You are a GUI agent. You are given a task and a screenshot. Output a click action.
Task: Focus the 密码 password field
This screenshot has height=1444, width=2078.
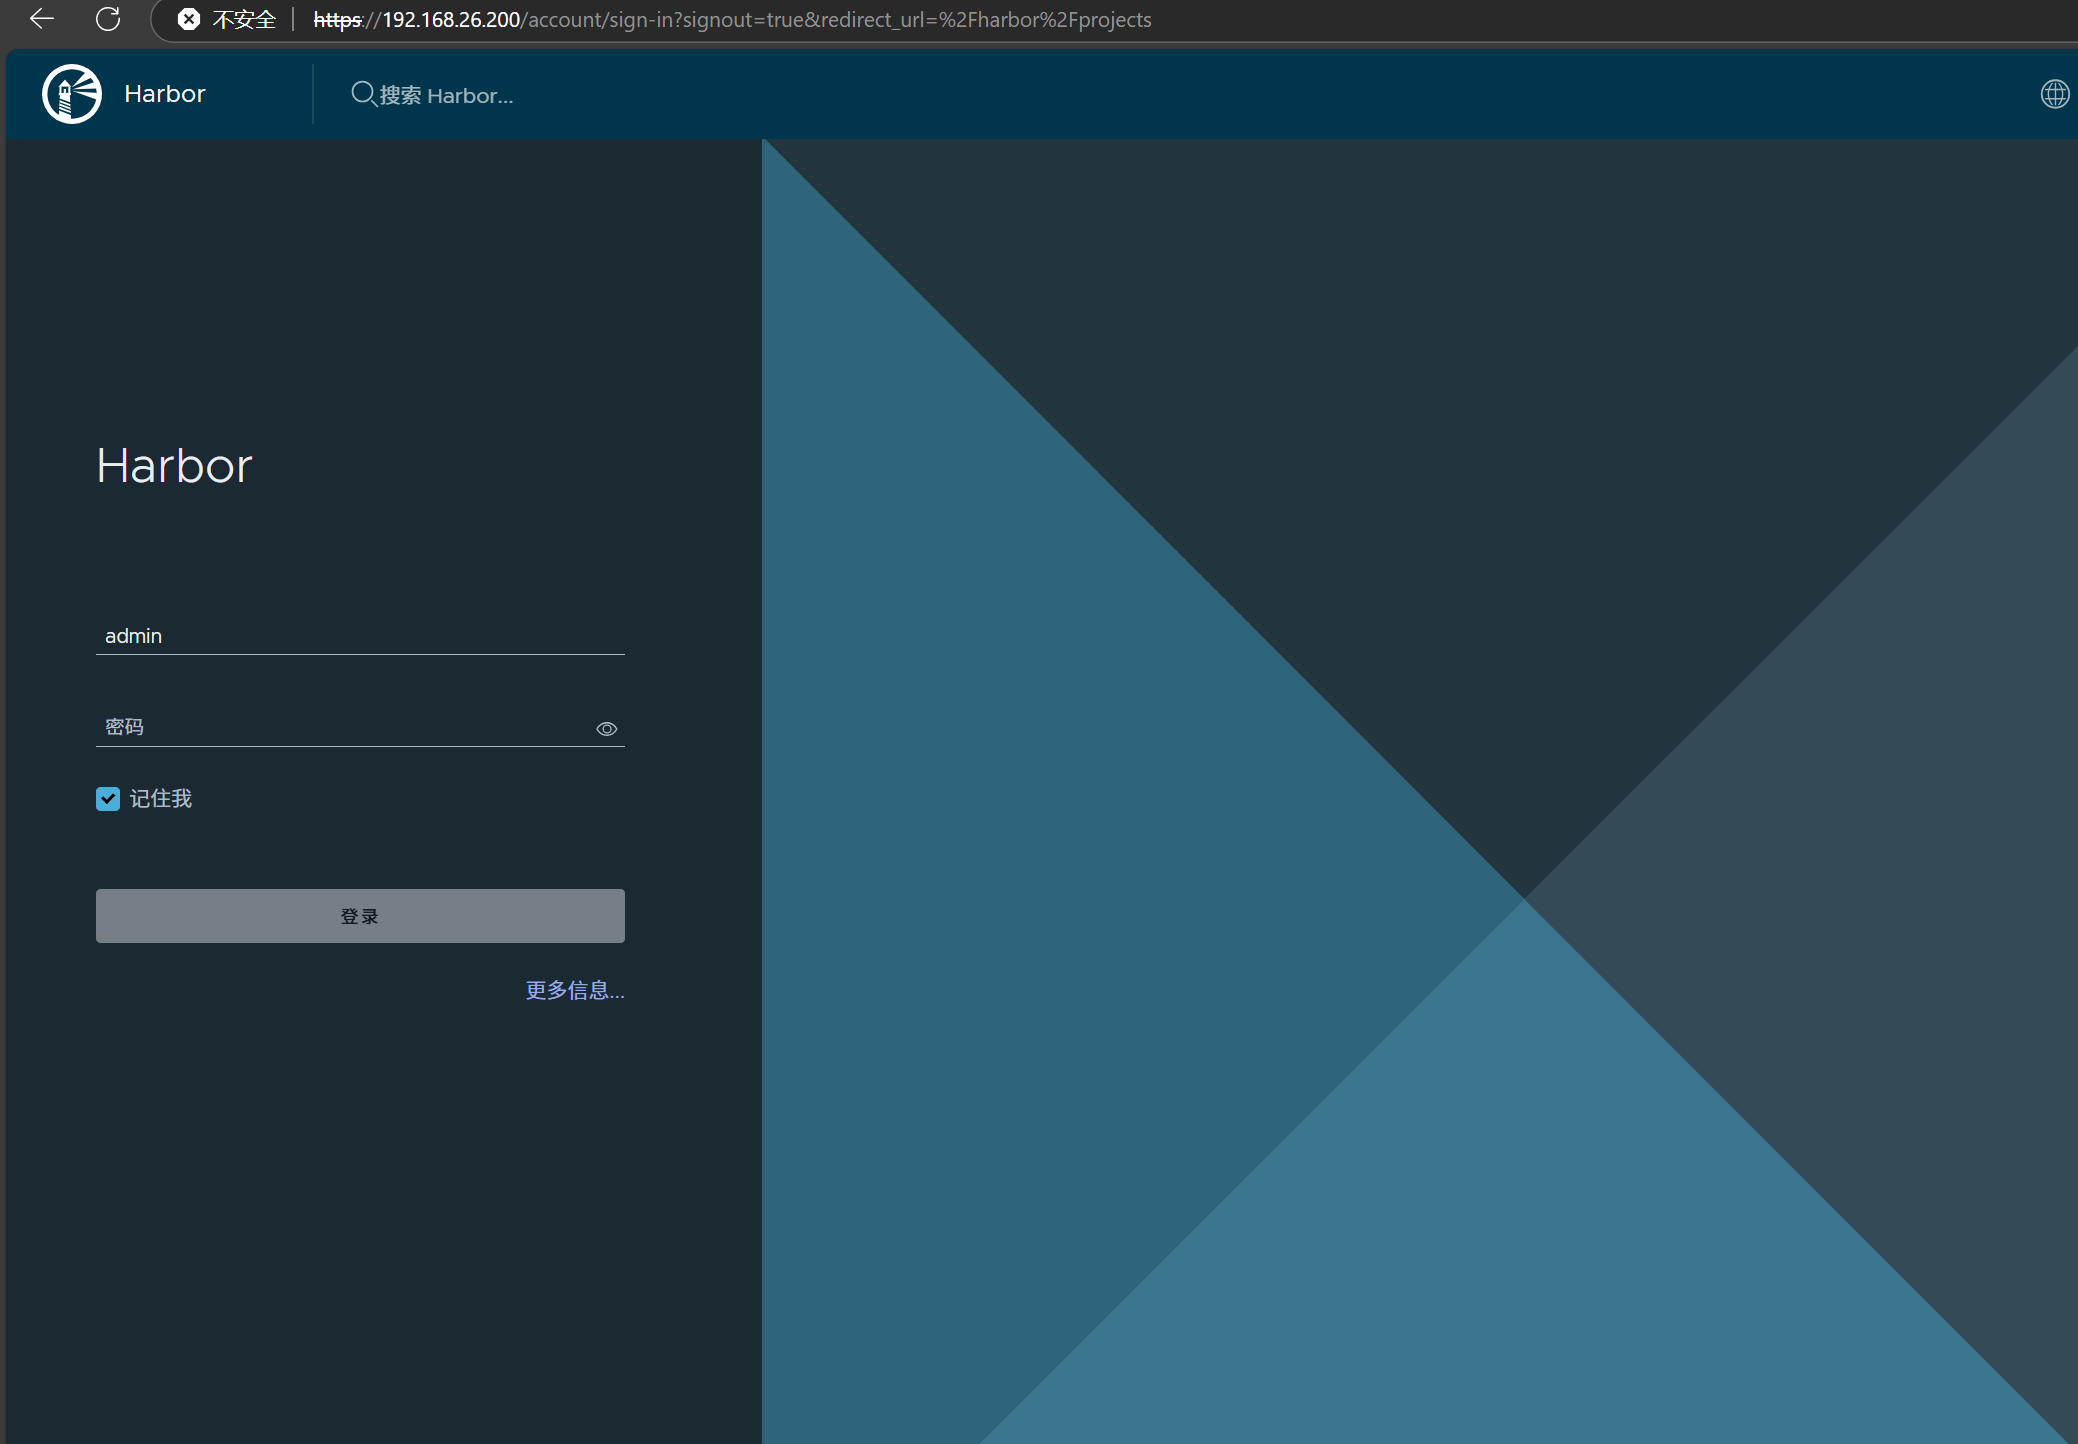340,727
